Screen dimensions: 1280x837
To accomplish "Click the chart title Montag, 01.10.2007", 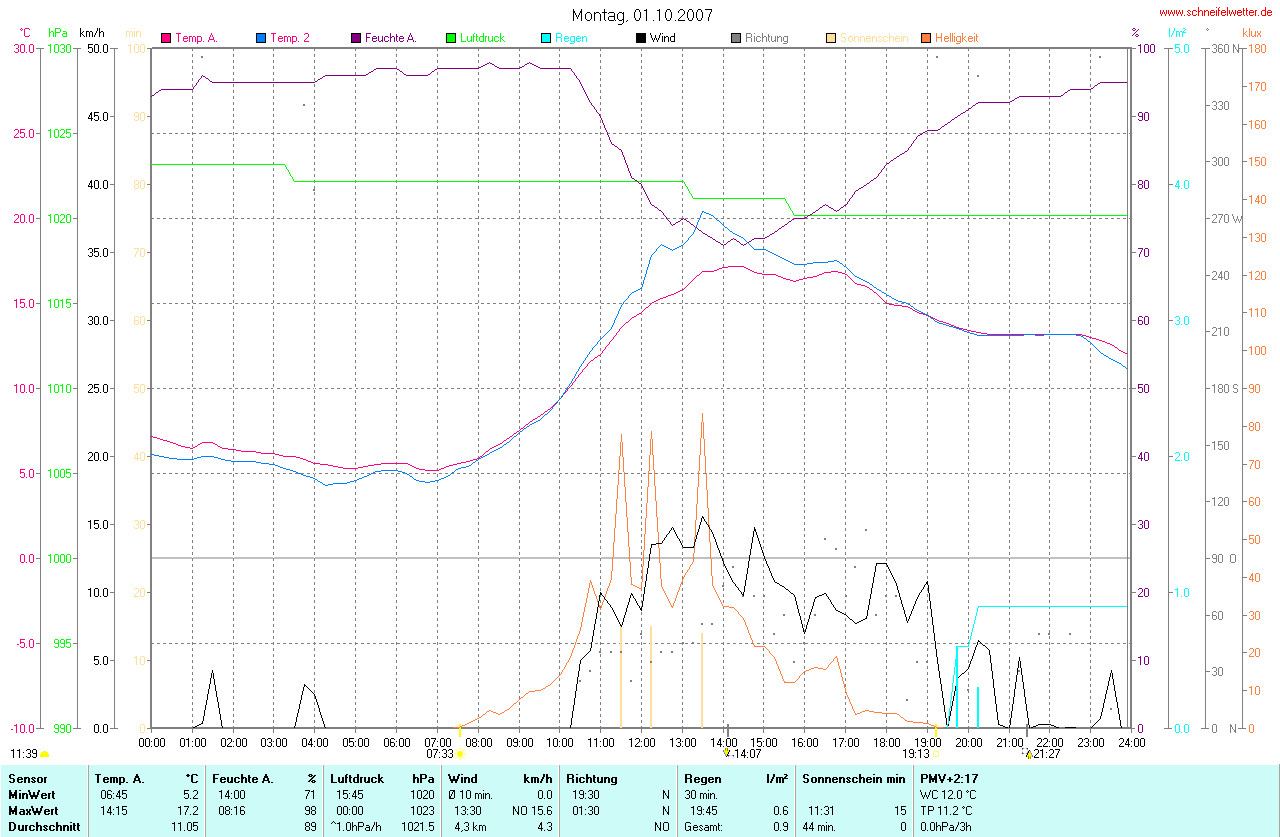I will pyautogui.click(x=642, y=15).
